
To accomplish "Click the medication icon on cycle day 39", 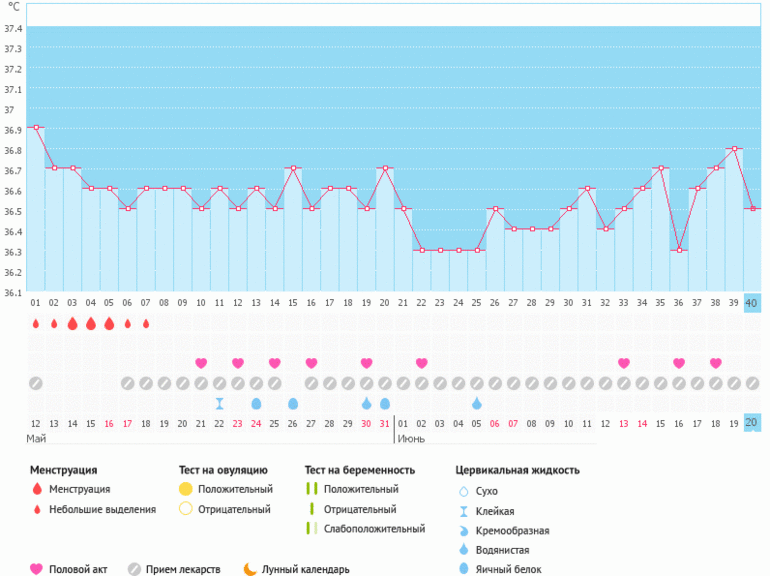I will pyautogui.click(x=734, y=383).
